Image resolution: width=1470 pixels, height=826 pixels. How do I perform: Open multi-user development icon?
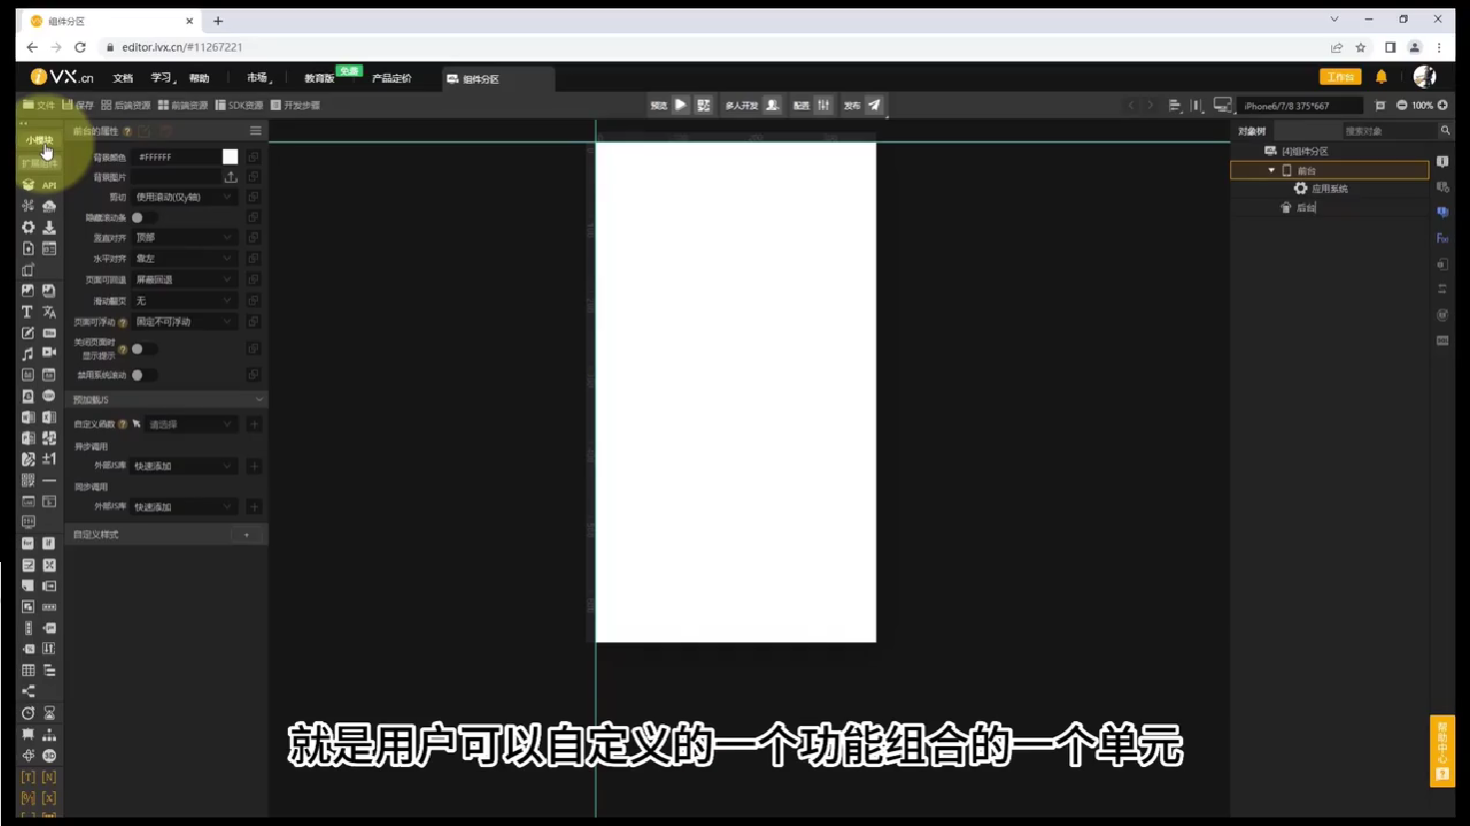point(772,105)
